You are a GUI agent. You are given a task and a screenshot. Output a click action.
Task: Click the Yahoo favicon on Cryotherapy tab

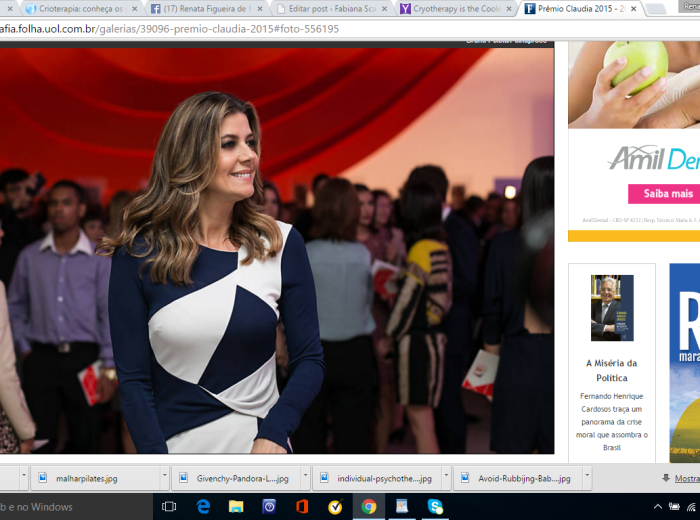click(405, 8)
